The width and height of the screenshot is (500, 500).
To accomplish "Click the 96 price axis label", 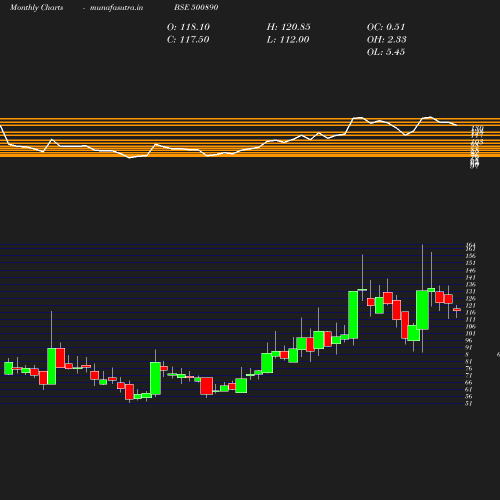I will pyautogui.click(x=469, y=340).
